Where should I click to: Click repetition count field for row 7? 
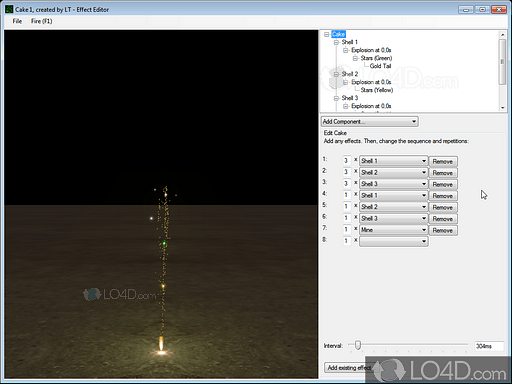click(x=347, y=230)
